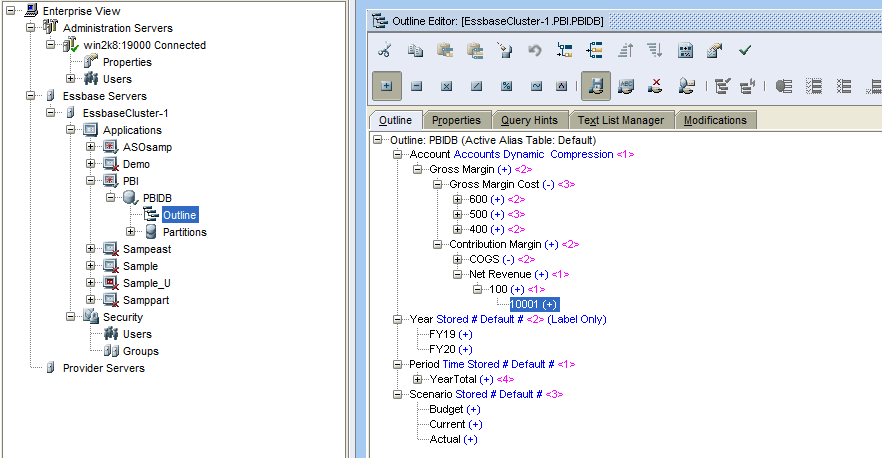The height and width of the screenshot is (458, 882).
Task: Sort members descending using toolbar icon
Action: 655,51
